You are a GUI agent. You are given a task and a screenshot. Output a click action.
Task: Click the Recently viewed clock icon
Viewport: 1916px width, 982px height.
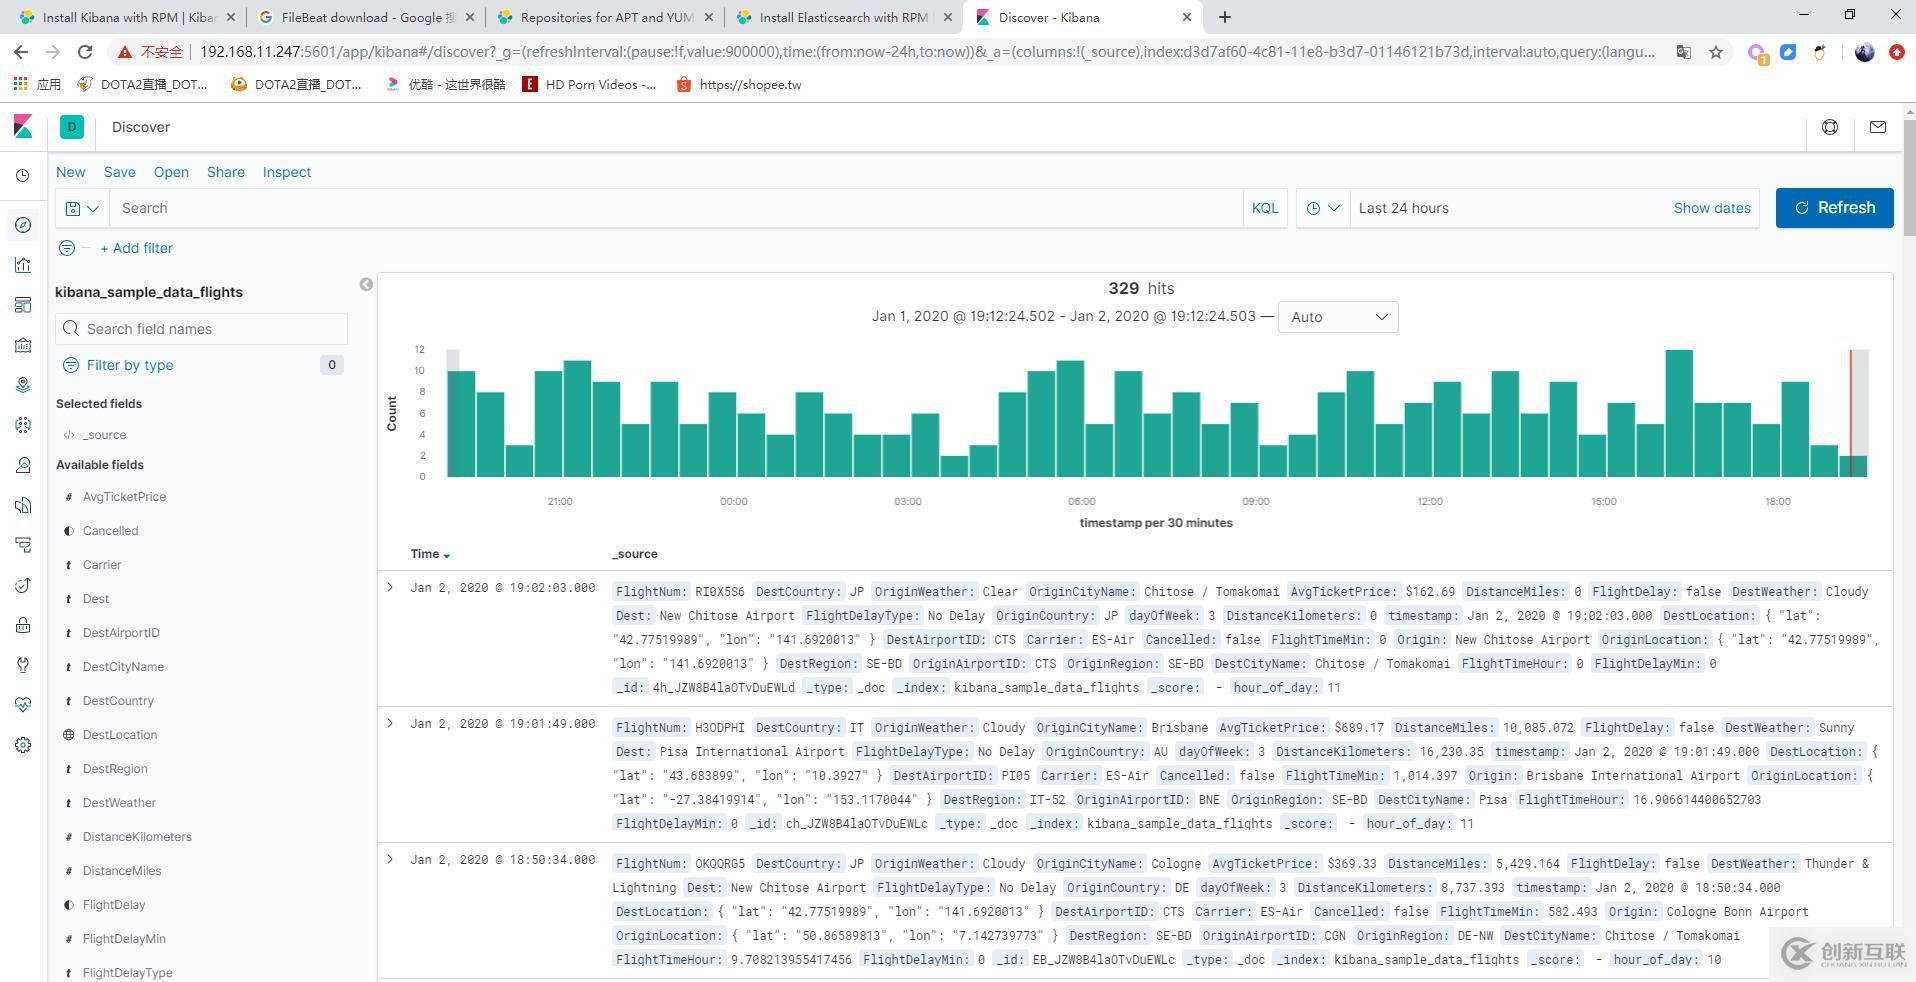point(23,176)
